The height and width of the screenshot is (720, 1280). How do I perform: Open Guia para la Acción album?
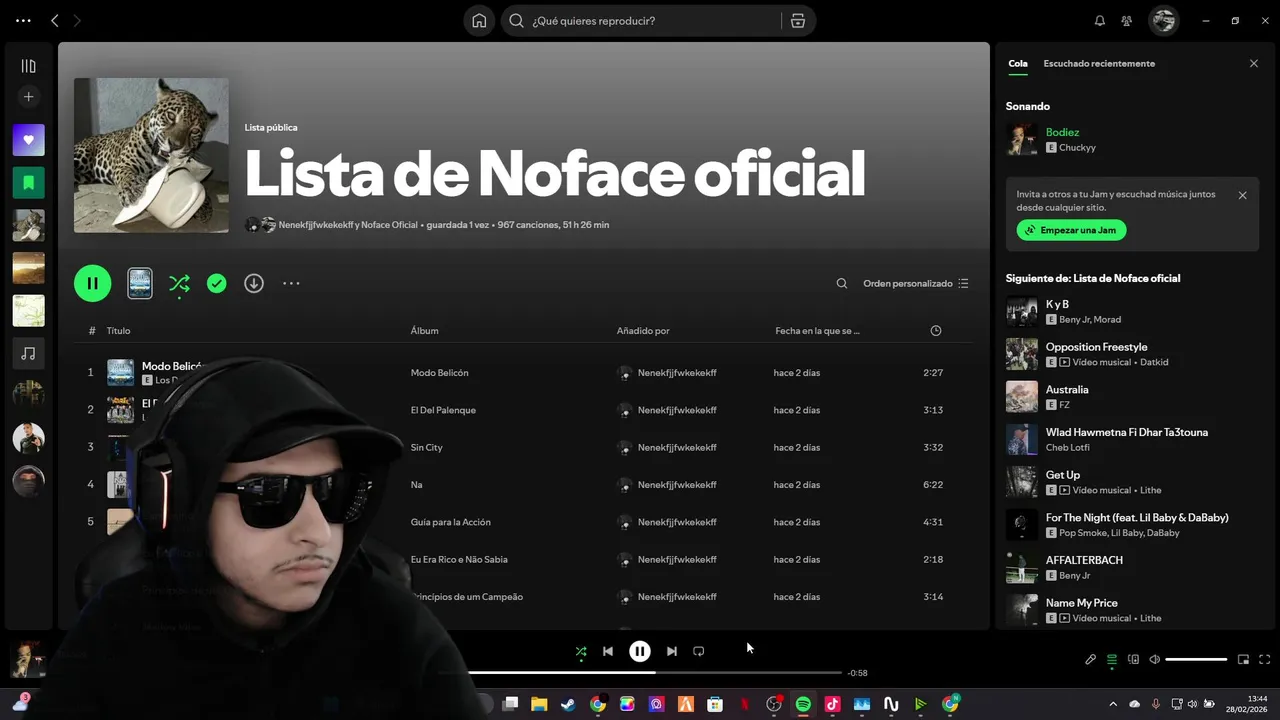click(x=451, y=522)
